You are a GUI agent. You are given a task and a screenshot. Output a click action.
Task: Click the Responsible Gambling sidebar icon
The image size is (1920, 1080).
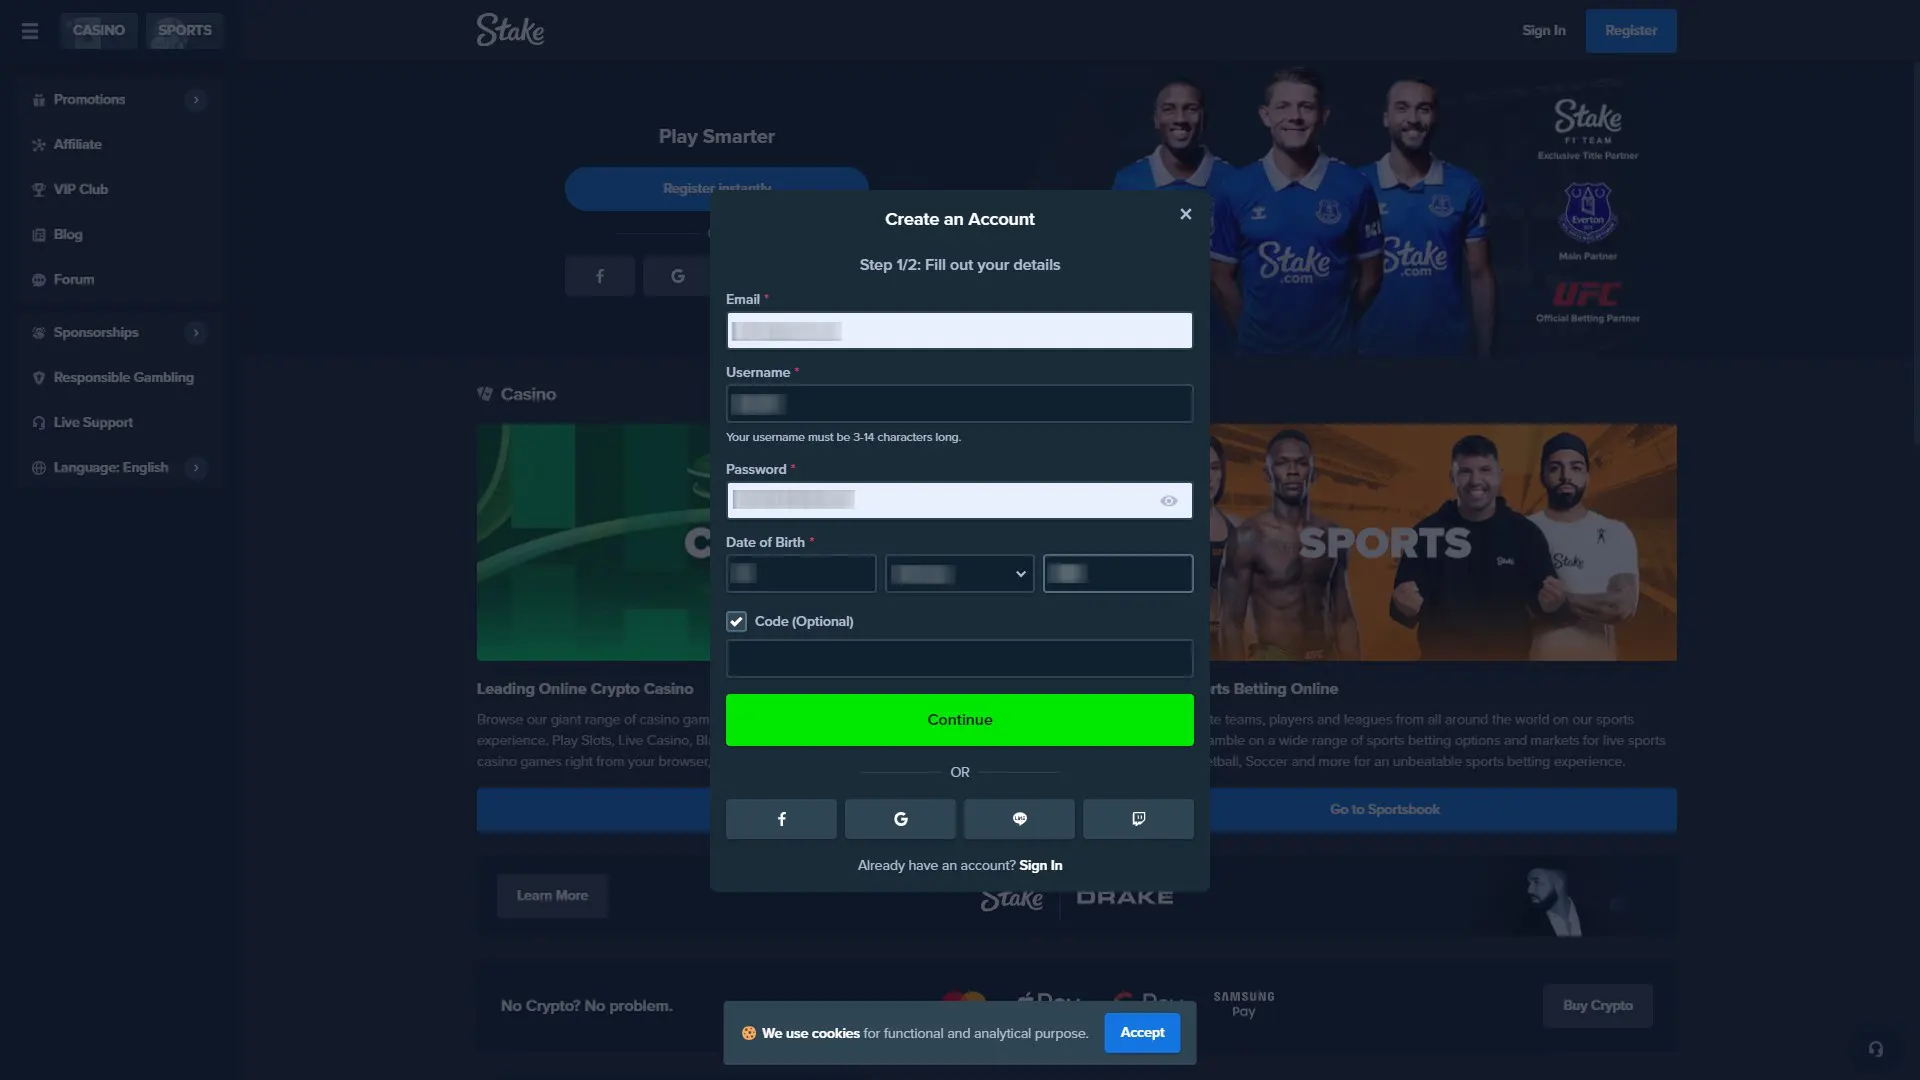point(36,377)
